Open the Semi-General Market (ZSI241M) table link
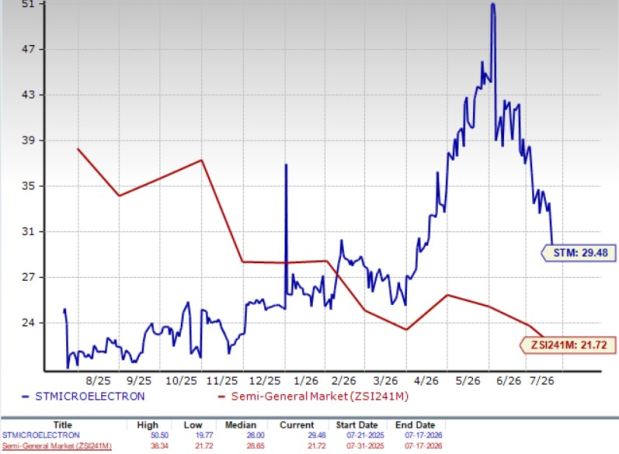619x454 pixels. tap(57, 446)
